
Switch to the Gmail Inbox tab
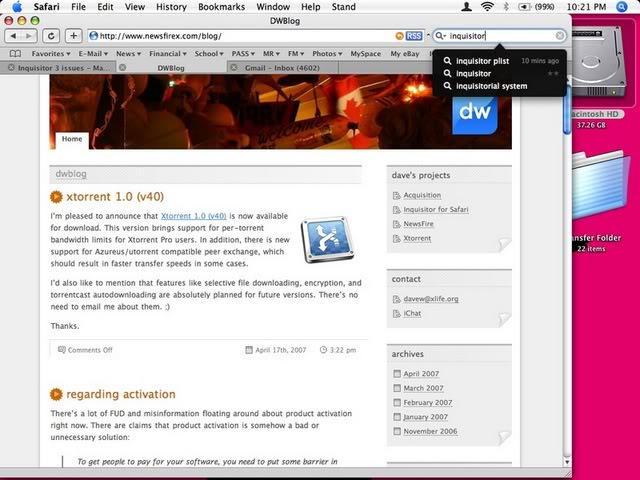(x=282, y=68)
